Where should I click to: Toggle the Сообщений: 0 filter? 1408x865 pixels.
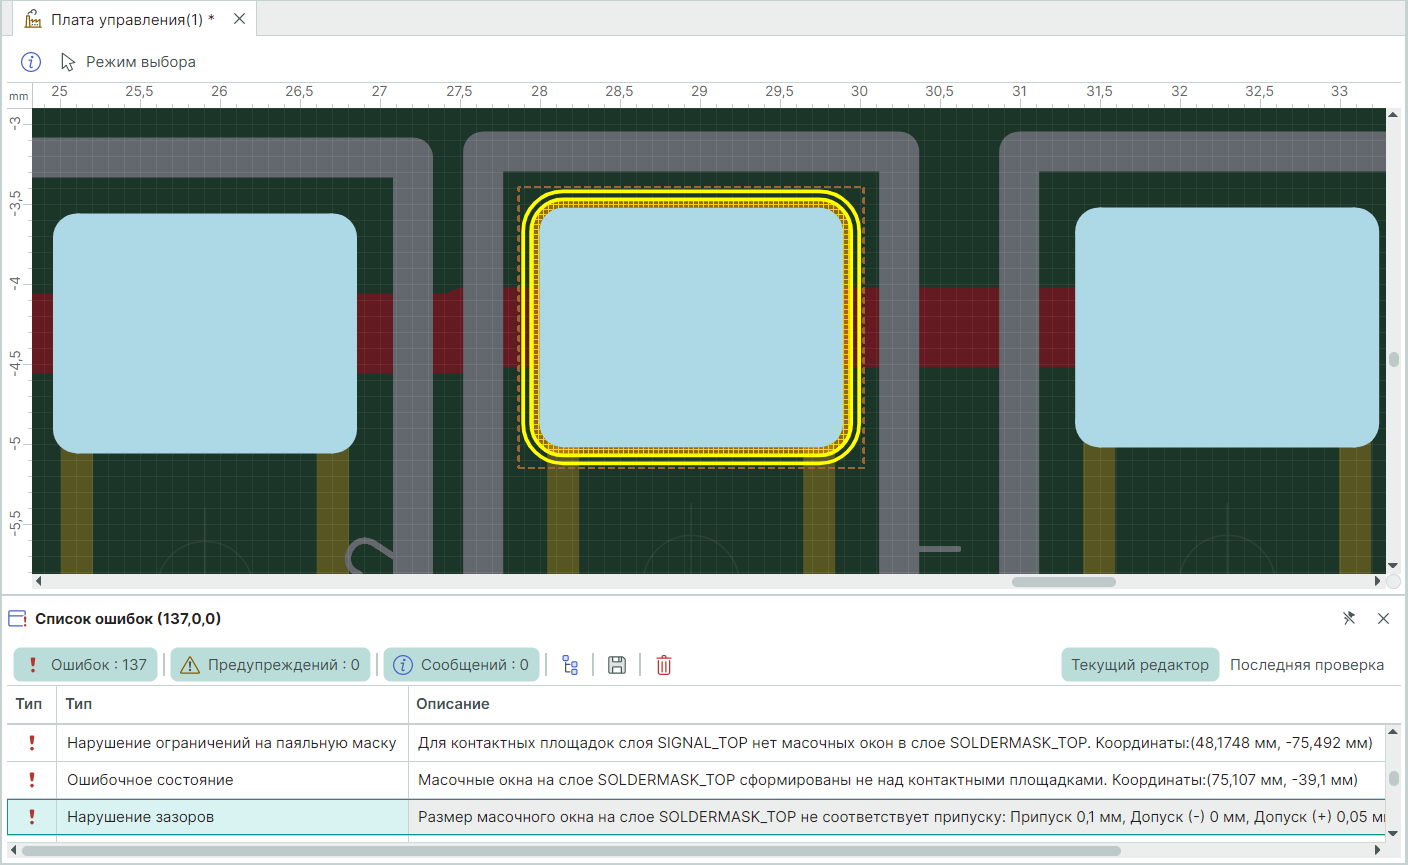[462, 665]
